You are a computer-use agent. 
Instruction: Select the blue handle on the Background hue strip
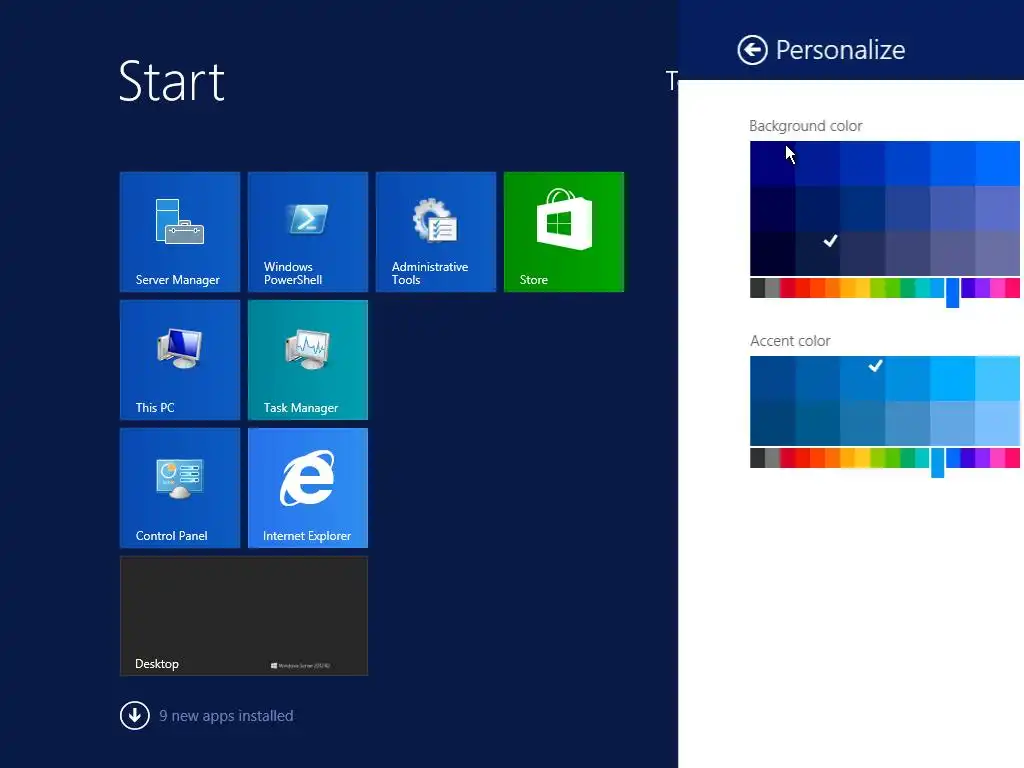[953, 293]
